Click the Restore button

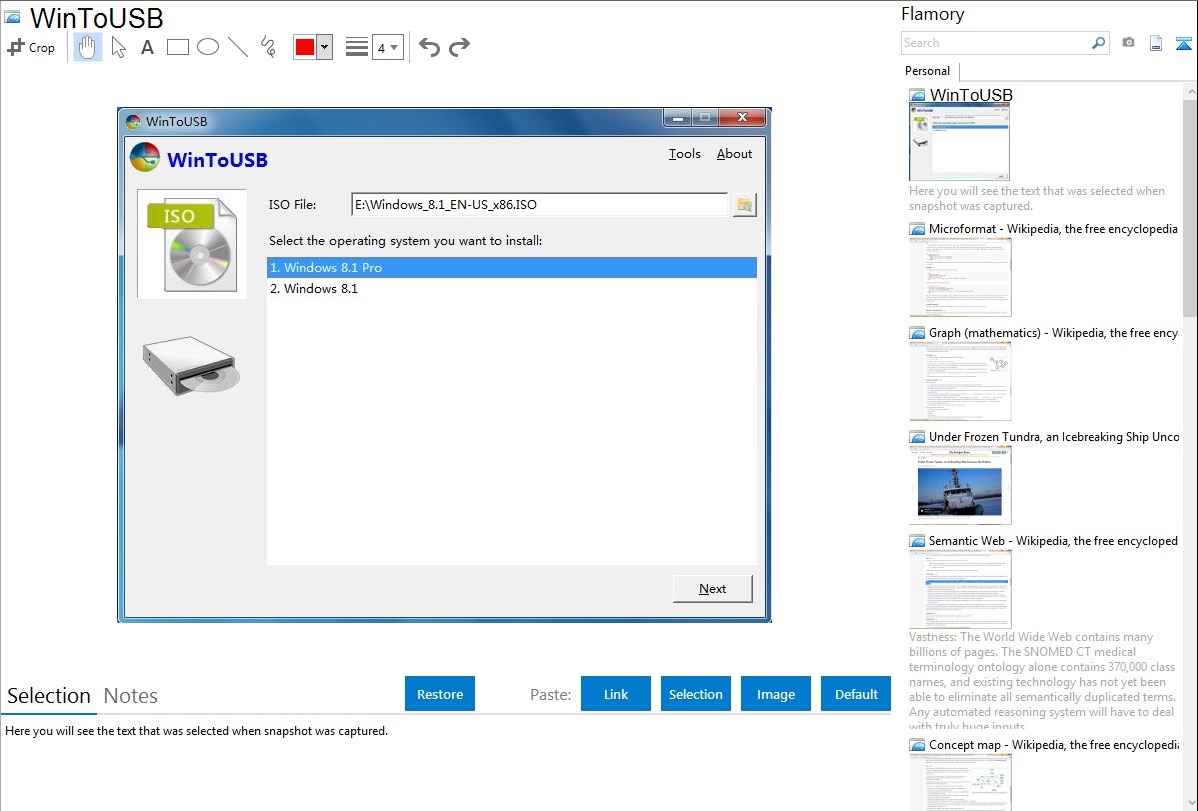(440, 694)
